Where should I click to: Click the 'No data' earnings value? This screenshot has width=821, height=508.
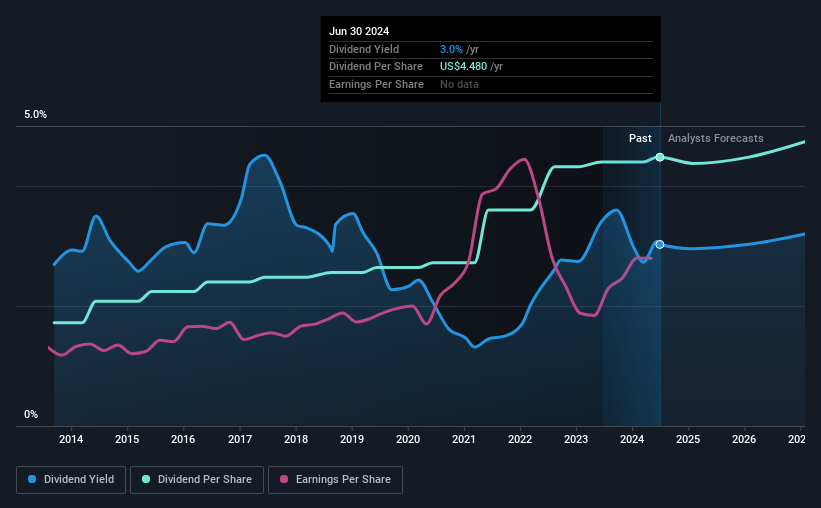[459, 84]
